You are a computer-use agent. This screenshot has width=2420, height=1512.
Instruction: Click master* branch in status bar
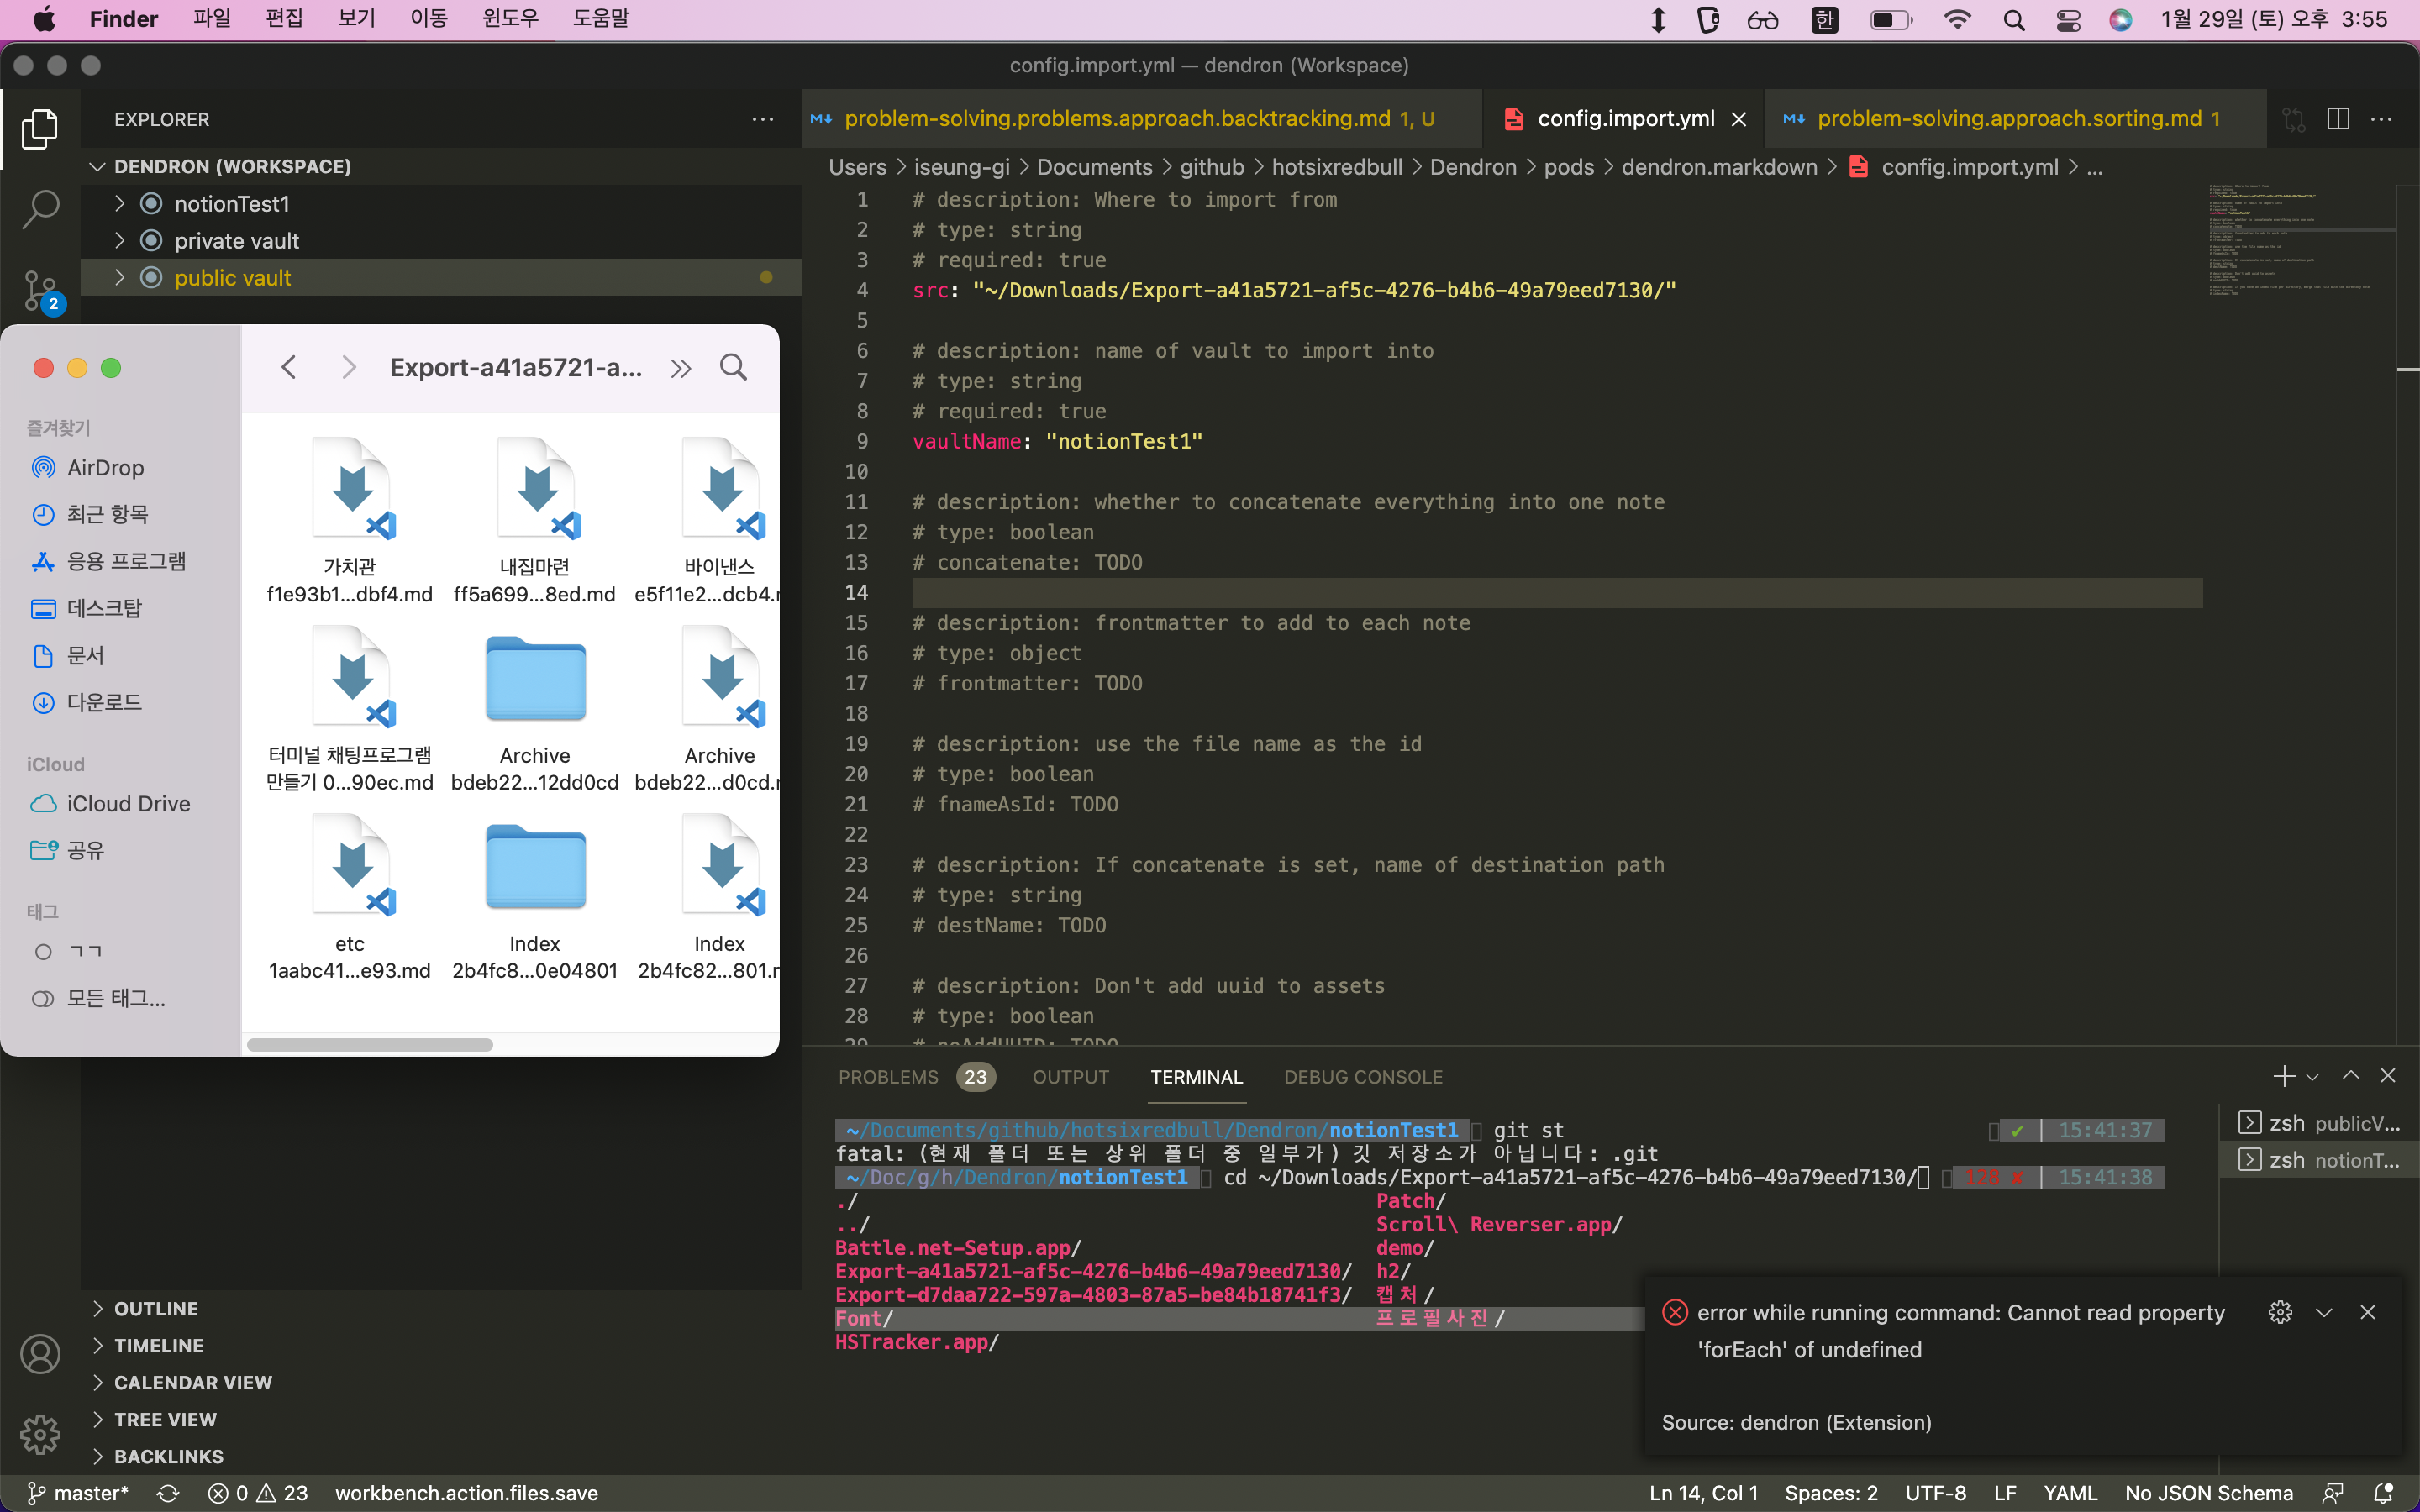[77, 1492]
